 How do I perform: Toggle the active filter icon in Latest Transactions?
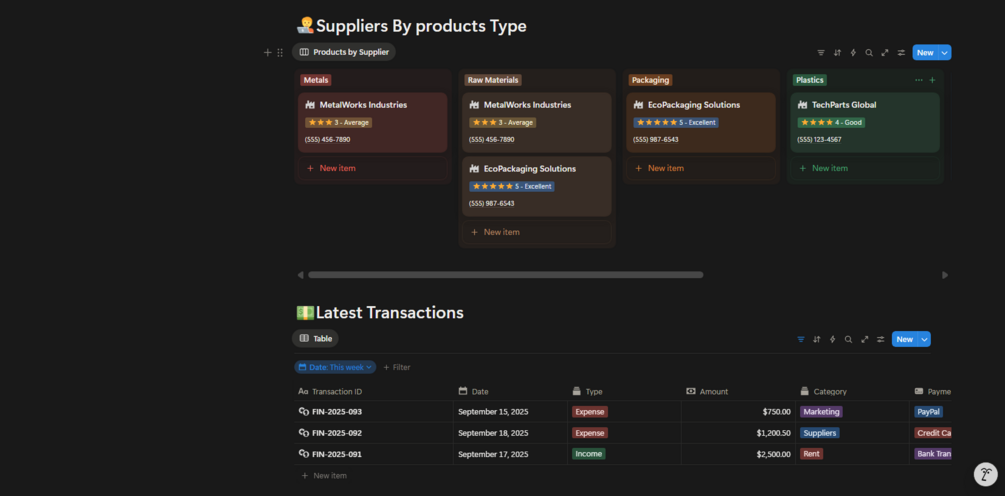pos(800,339)
